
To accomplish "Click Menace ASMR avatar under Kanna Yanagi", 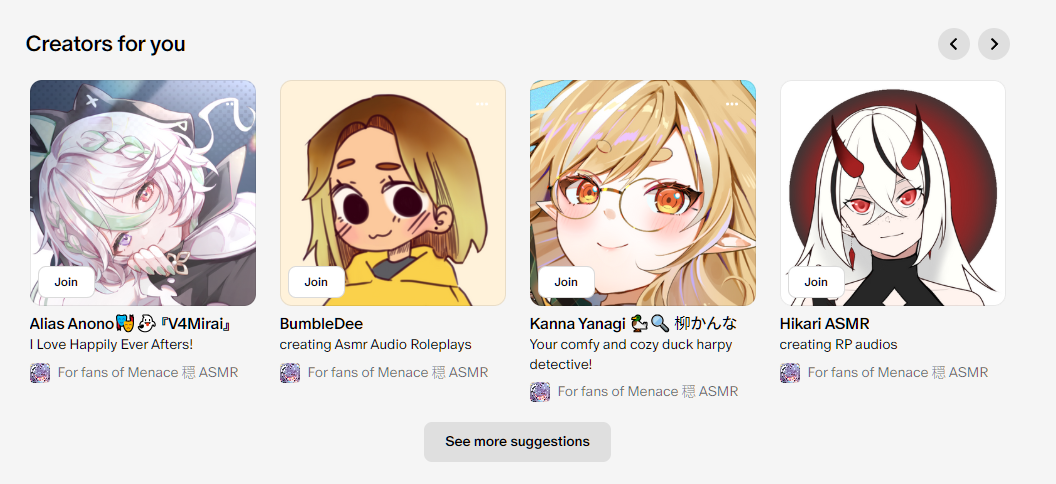I will pyautogui.click(x=539, y=392).
